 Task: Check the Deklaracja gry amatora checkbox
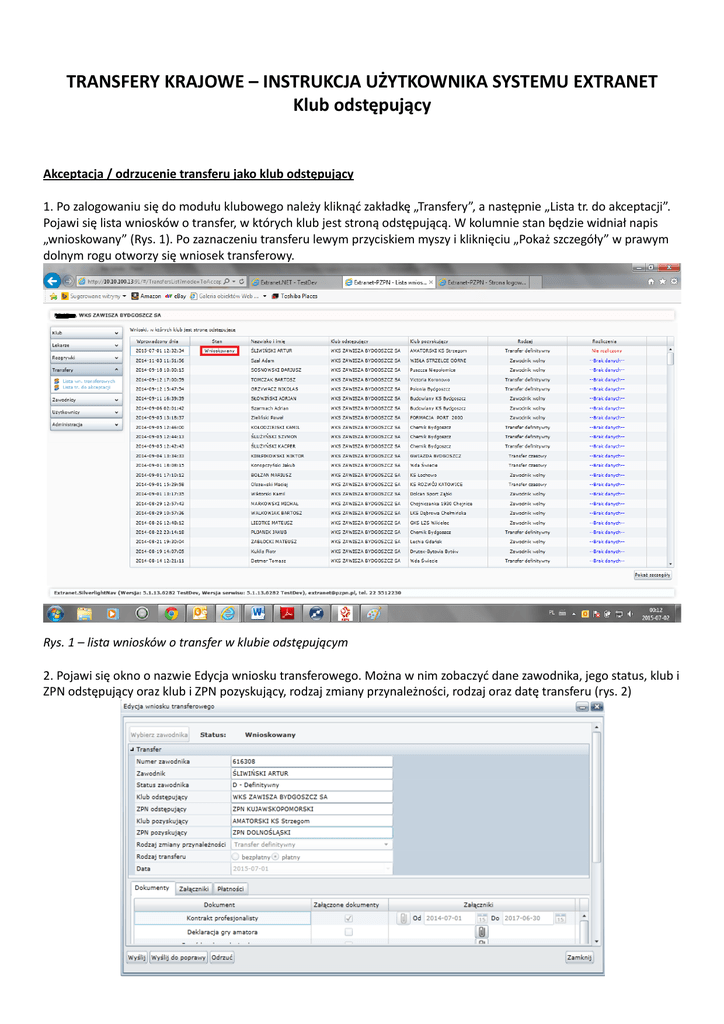[349, 932]
